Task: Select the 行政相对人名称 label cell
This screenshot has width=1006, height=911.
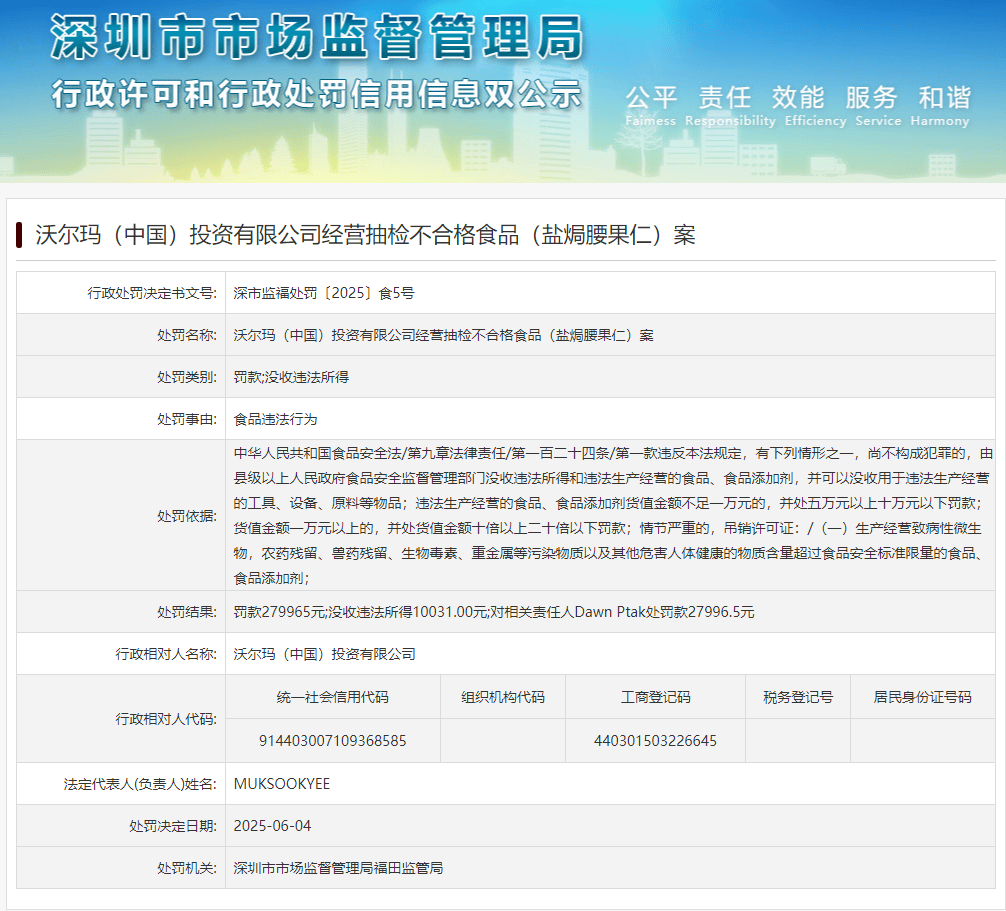Action: [121, 654]
